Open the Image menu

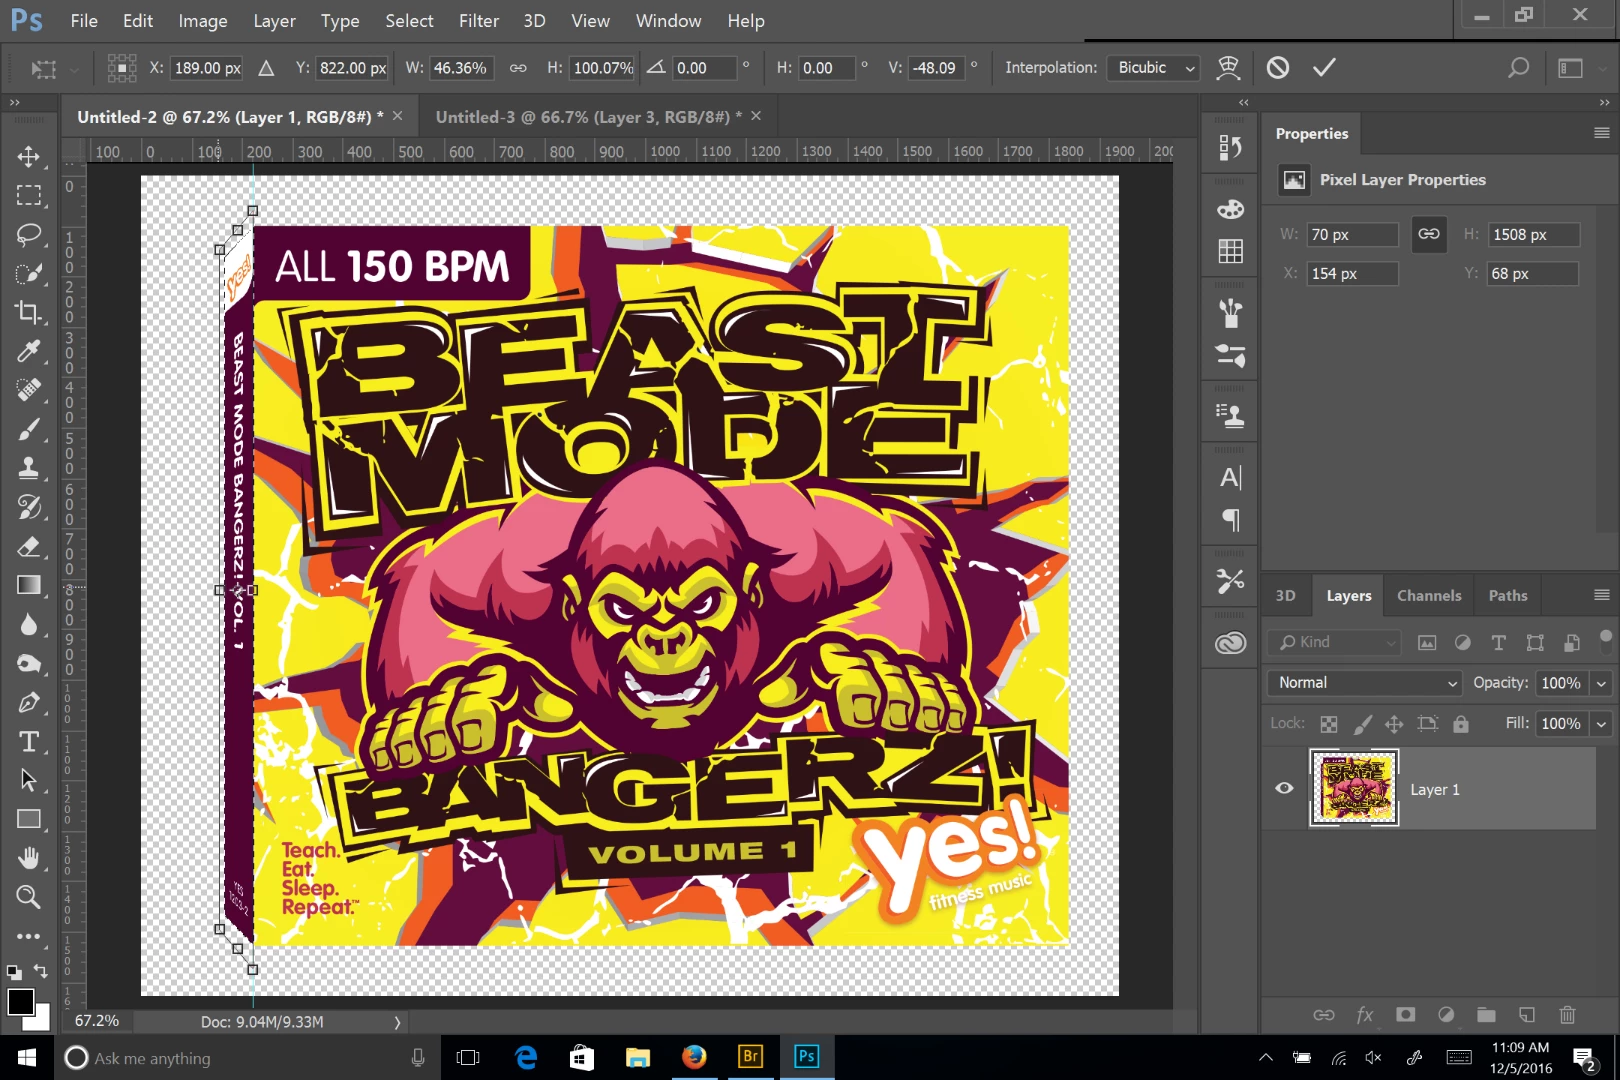[203, 21]
